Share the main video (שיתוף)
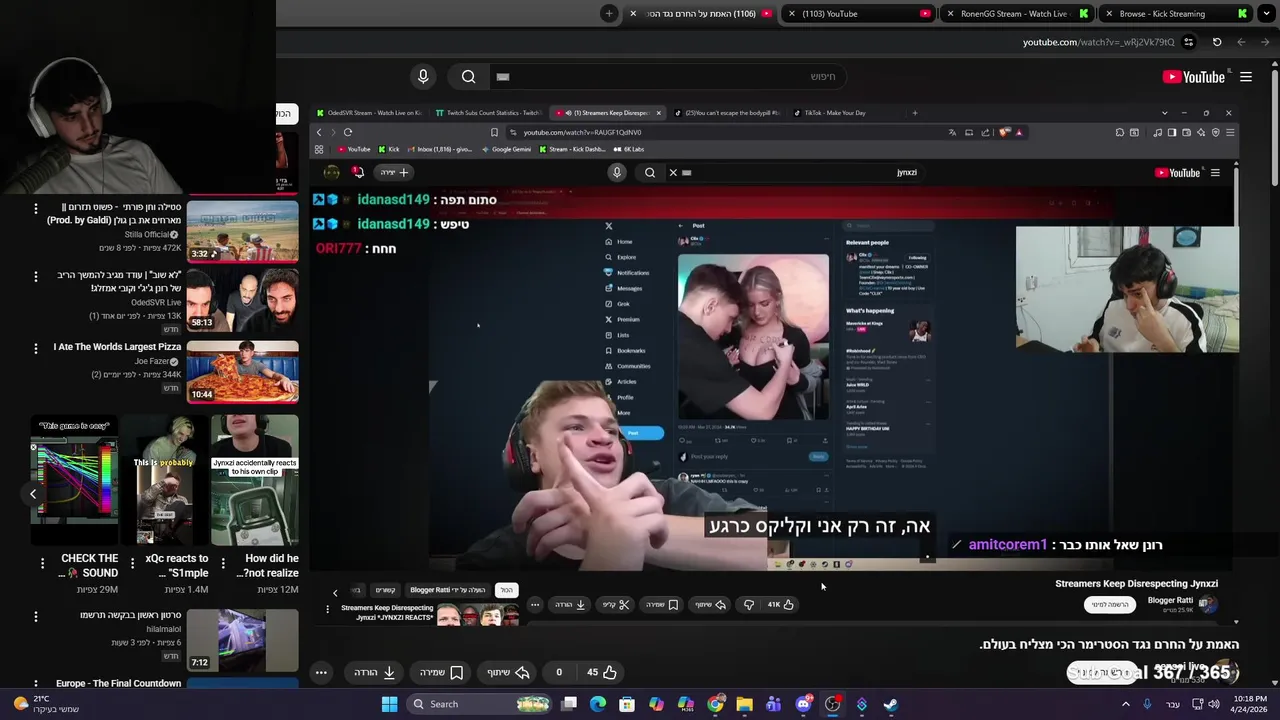 point(508,672)
